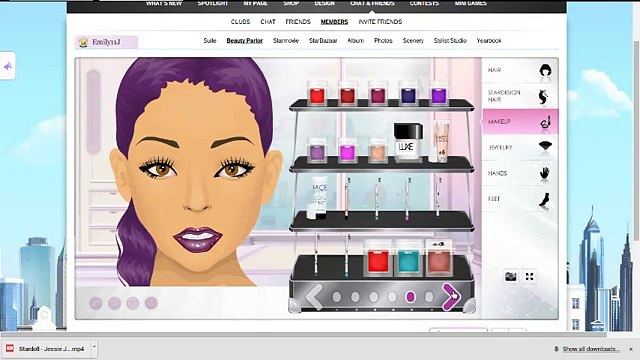Open Stardesign Hair seahorse icon
The width and height of the screenshot is (640, 360).
(543, 96)
